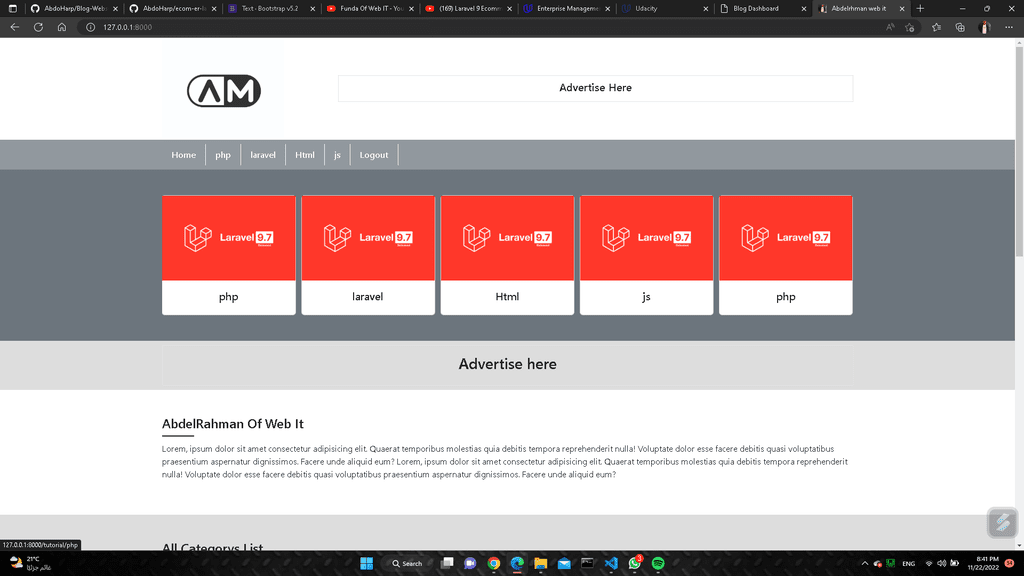Open the Favorites list
1024x576 pixels.
tap(936, 27)
